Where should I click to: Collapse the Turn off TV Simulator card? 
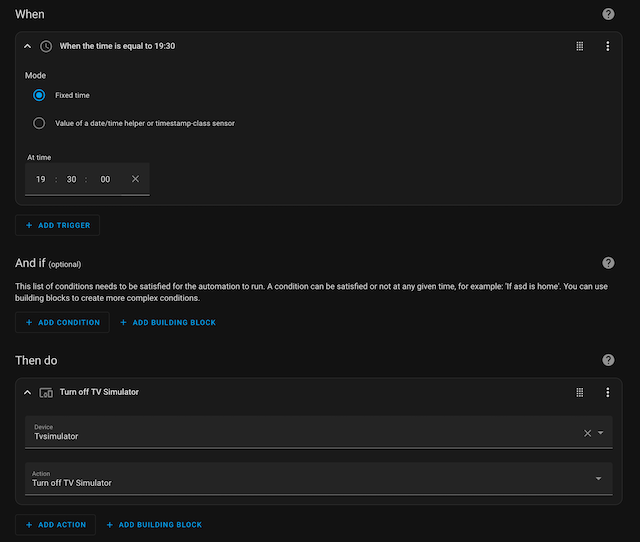pyautogui.click(x=27, y=392)
